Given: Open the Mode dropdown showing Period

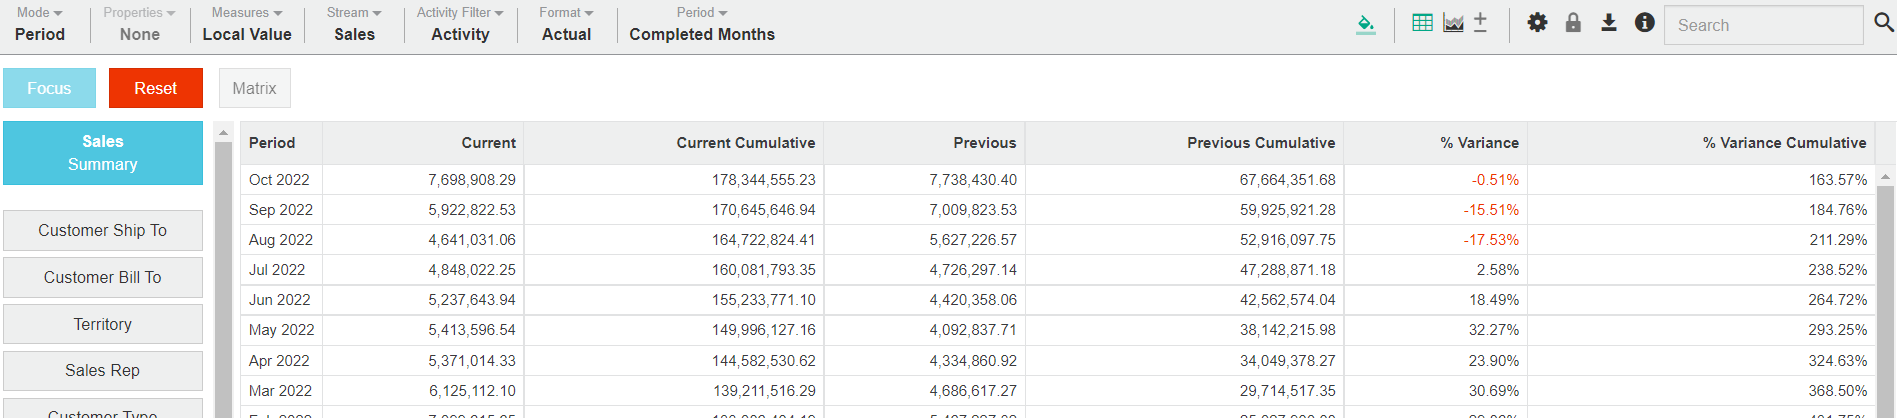Looking at the screenshot, I should click(40, 24).
